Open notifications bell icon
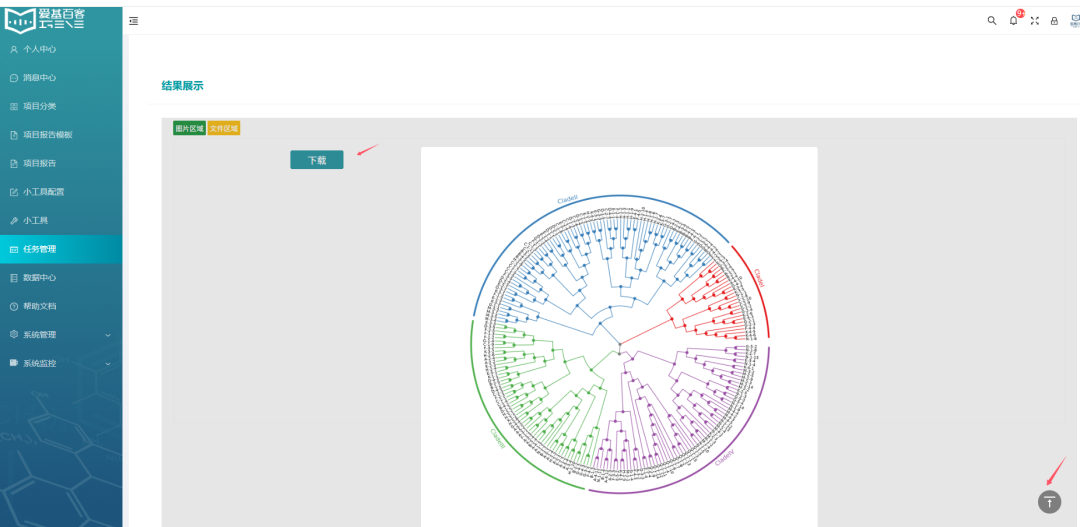Viewport: 1080px width, 527px height. [1013, 21]
